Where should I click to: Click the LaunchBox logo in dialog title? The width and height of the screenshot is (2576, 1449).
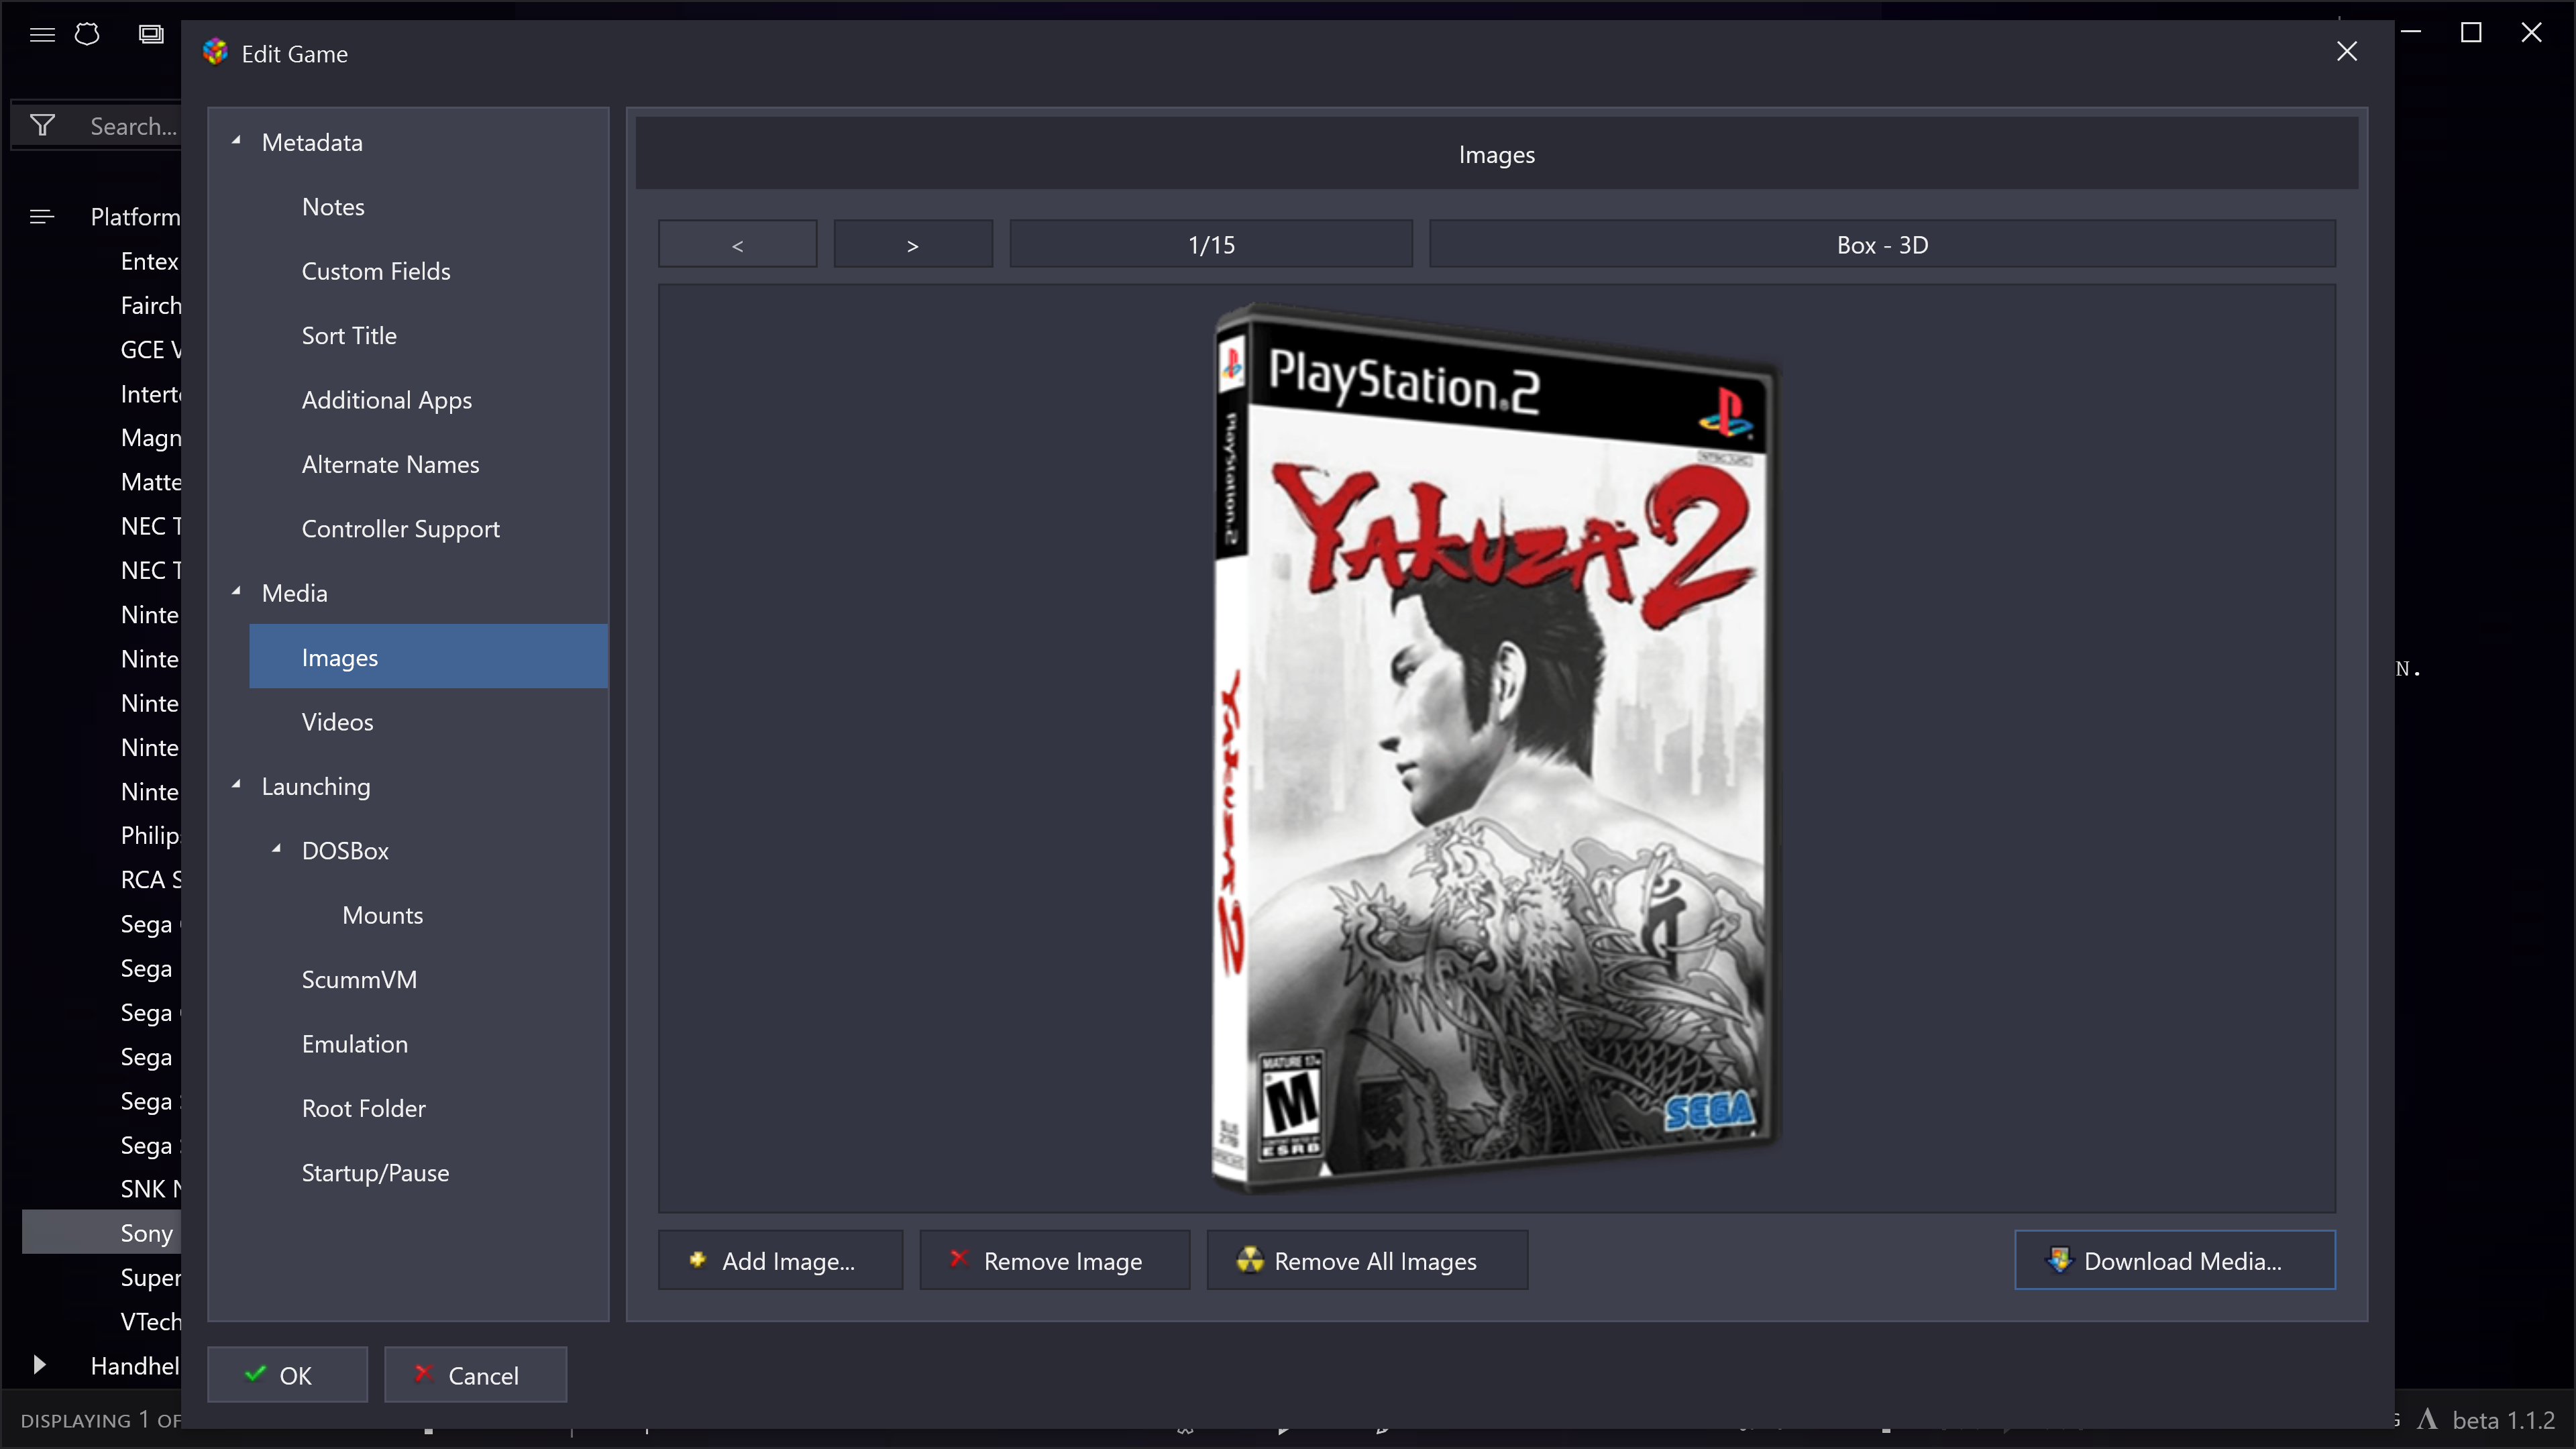coord(215,52)
